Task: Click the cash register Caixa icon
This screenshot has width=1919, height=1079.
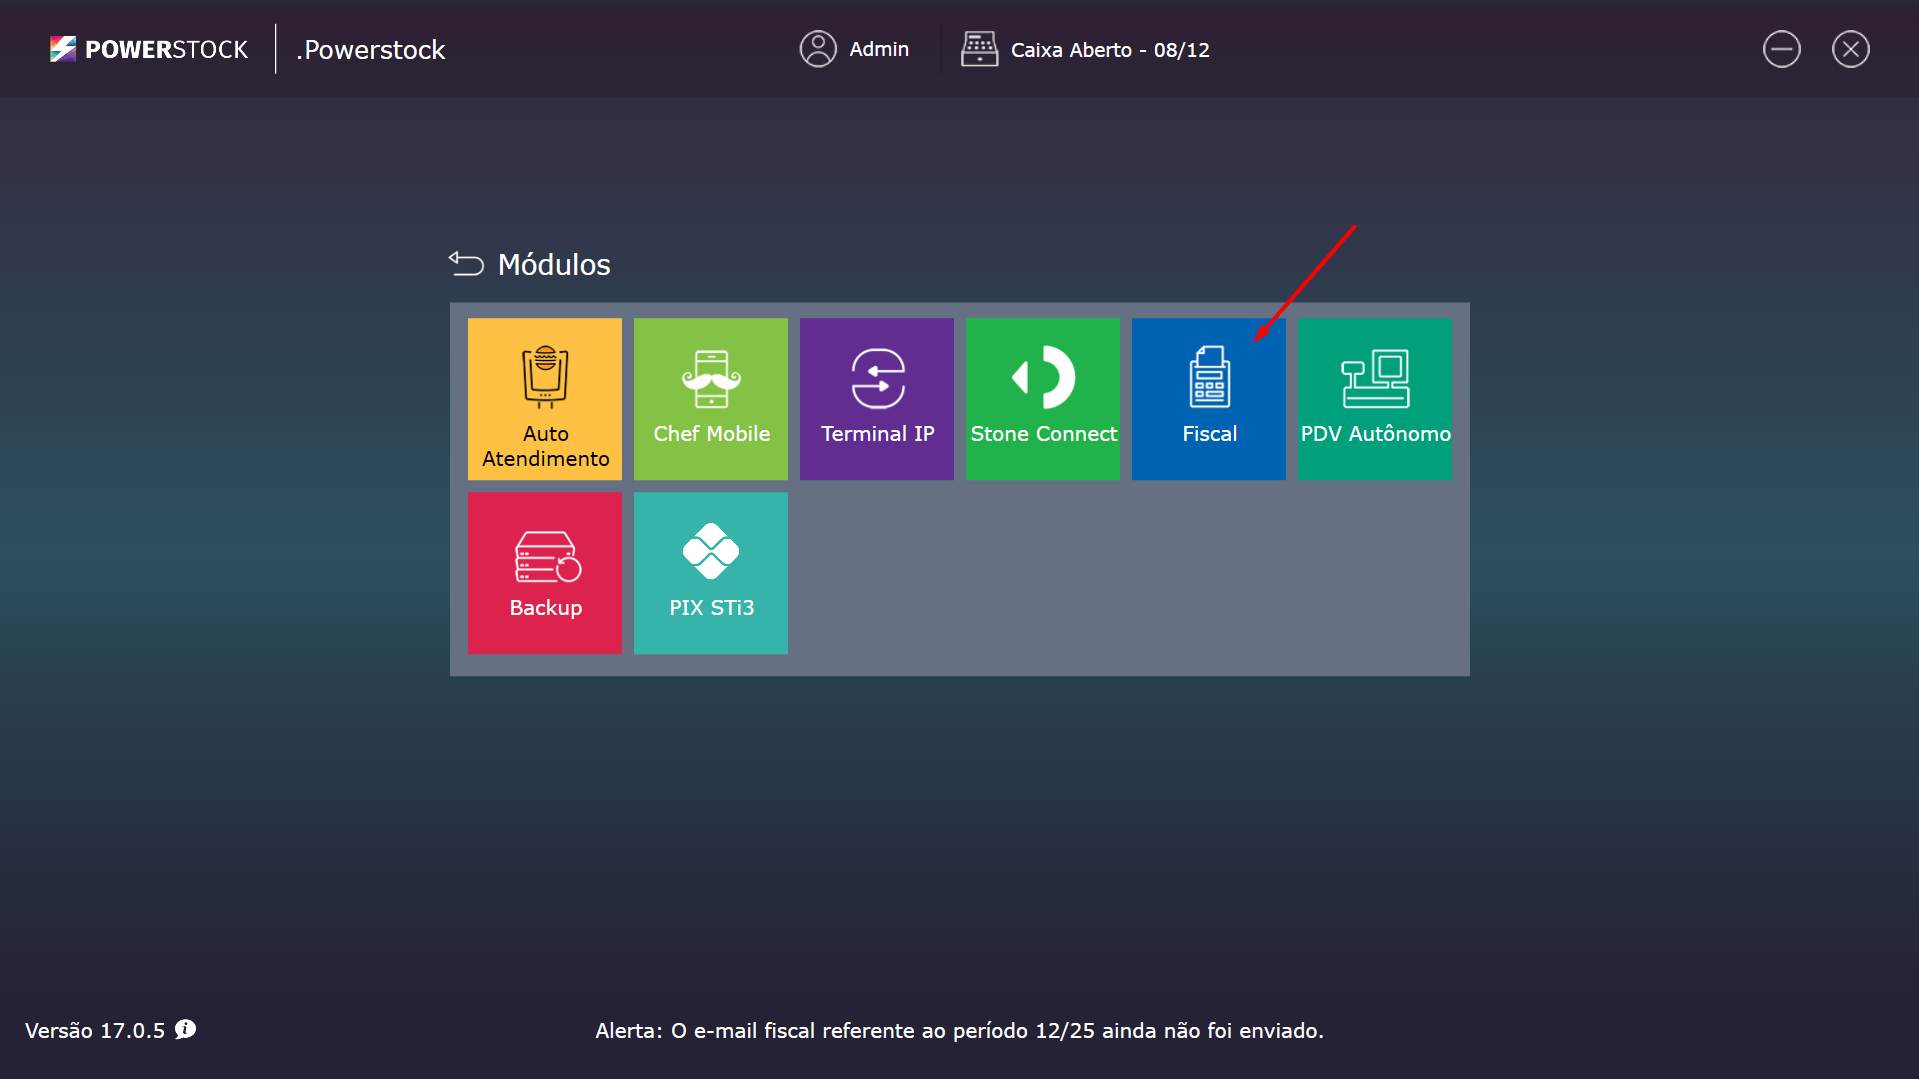Action: [979, 49]
